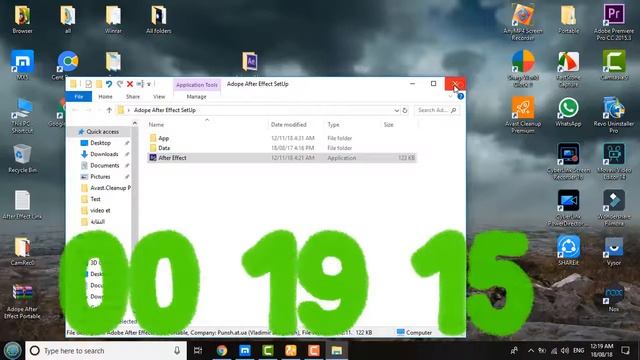Open Google Chrome from the taskbar

click(222, 351)
